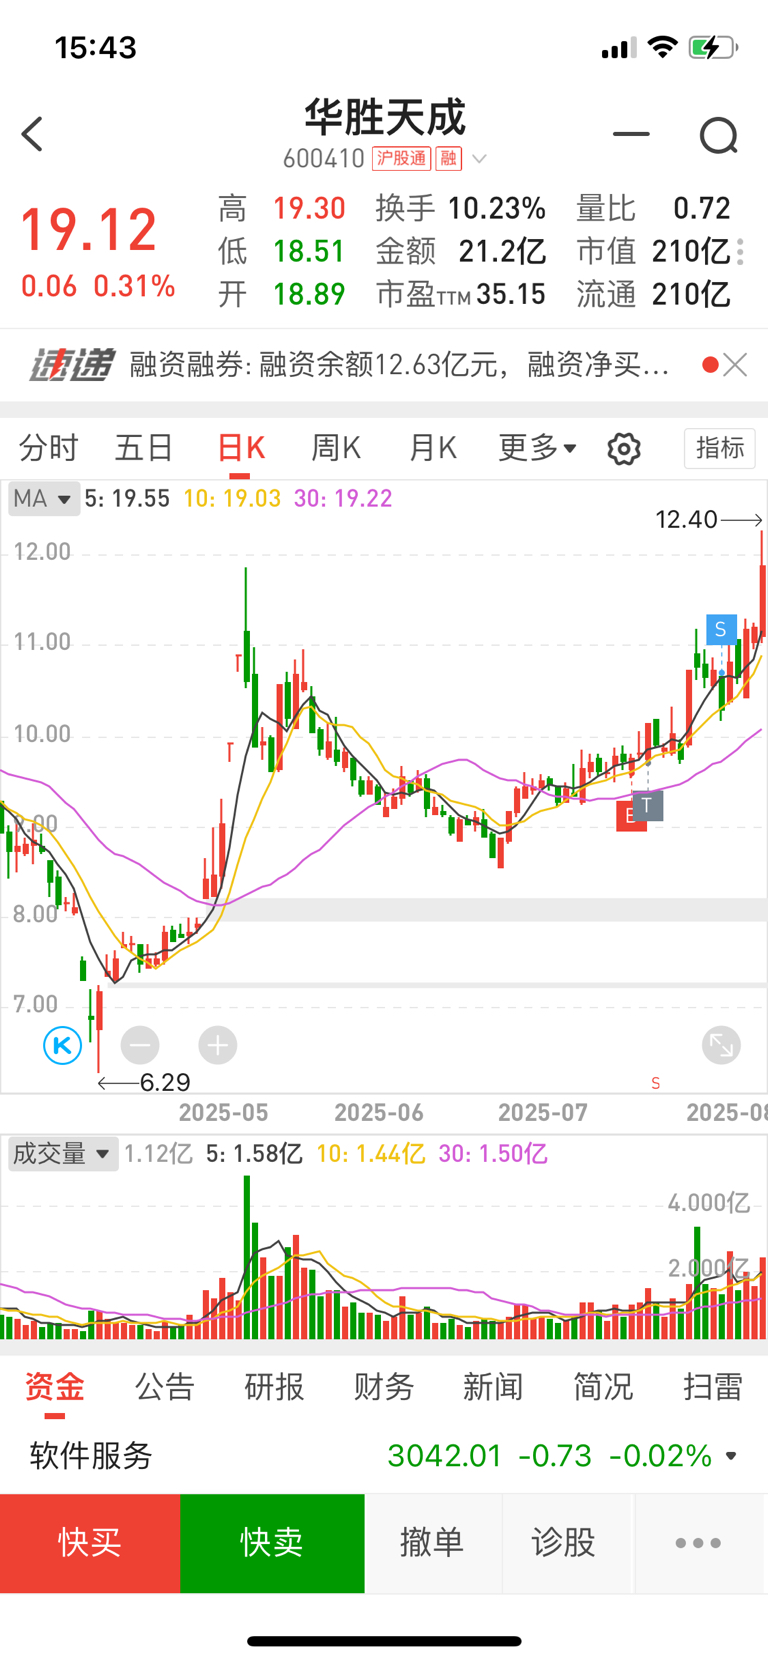
Task: Tap the 6.29 low label
Action: pos(165,1083)
